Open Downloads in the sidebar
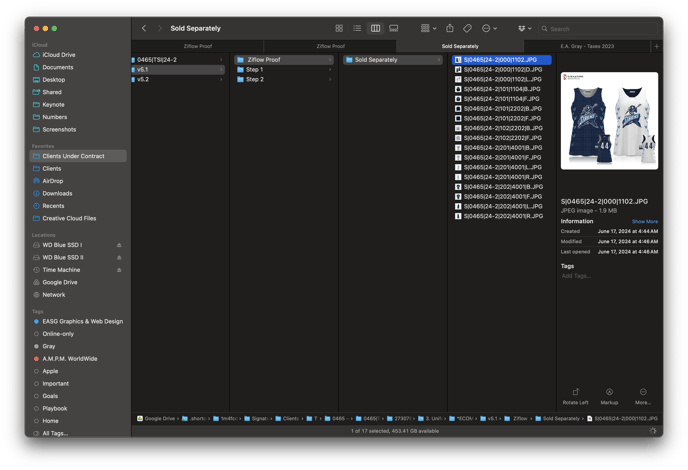This screenshot has height=470, width=688. (57, 194)
